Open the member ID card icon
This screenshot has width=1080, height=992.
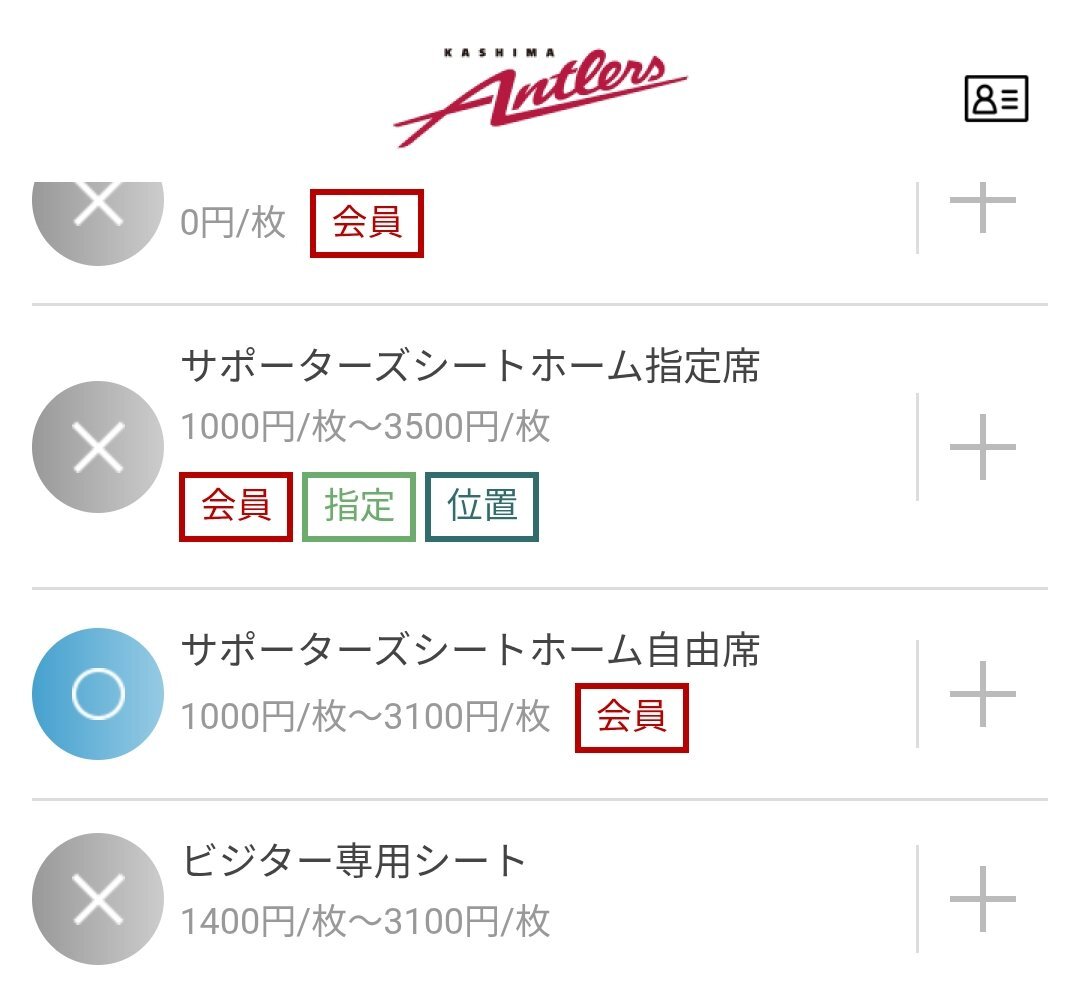pyautogui.click(x=996, y=99)
